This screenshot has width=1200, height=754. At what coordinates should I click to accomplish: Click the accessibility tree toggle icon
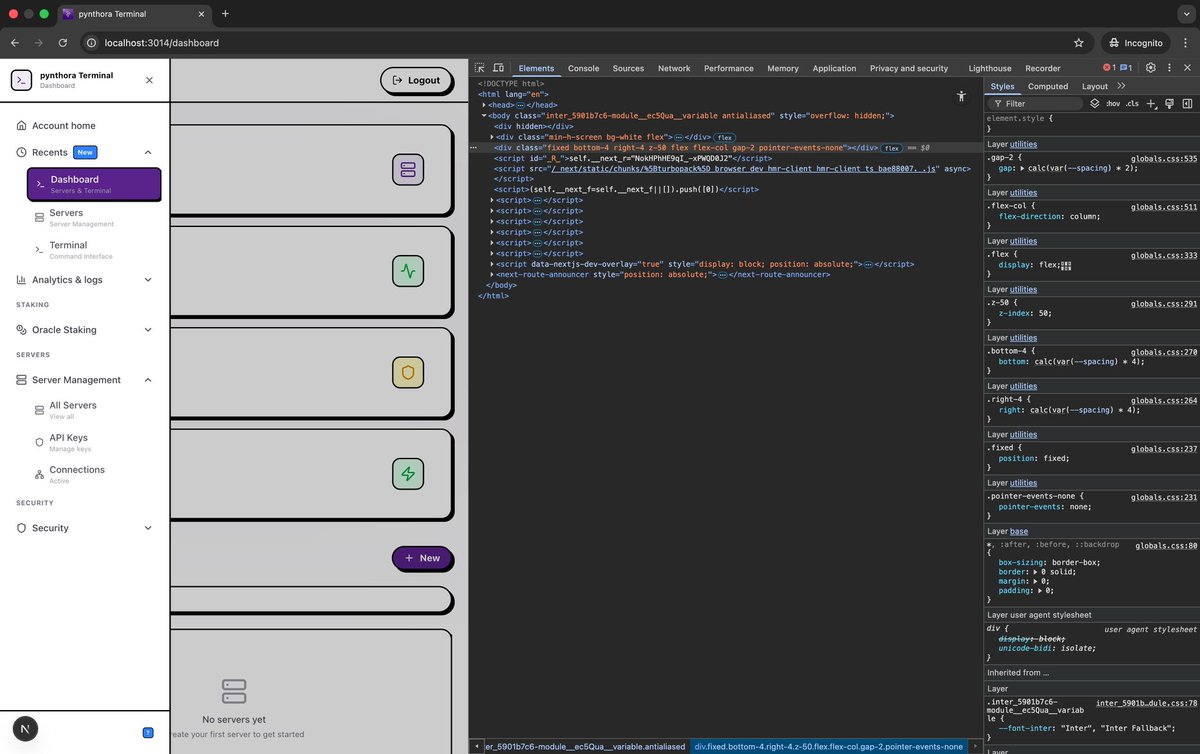(x=961, y=96)
